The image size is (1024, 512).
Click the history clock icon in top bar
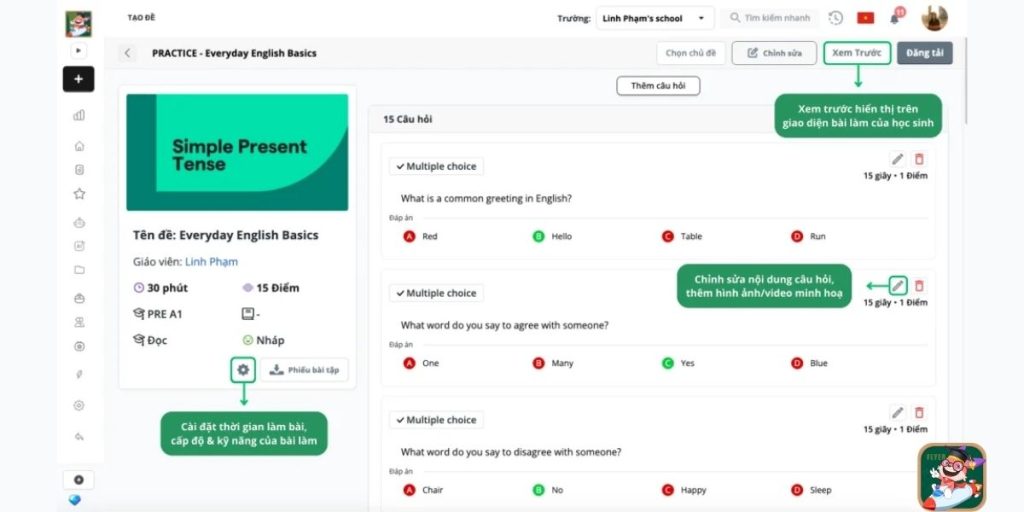click(x=836, y=18)
